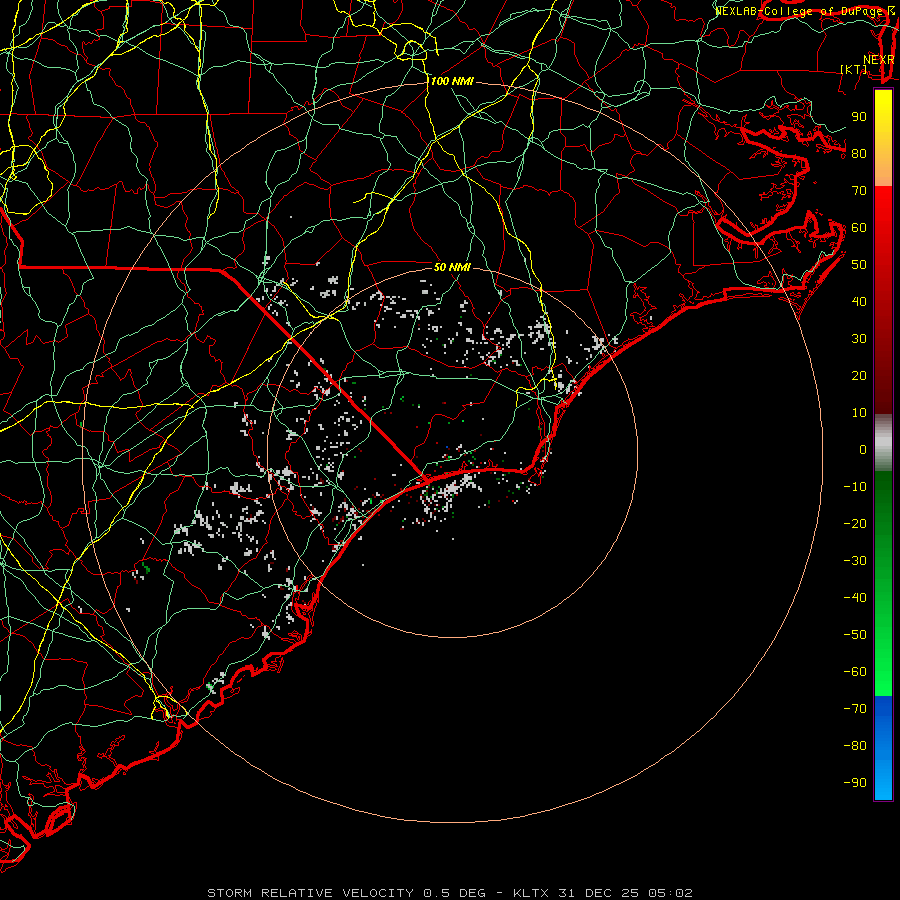900x900 pixels.
Task: Click the "40" scale value
Action: (859, 302)
